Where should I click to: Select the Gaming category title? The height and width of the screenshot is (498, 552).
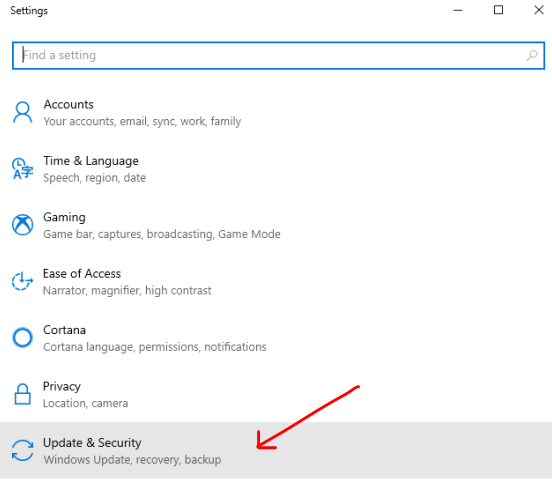[x=64, y=218]
